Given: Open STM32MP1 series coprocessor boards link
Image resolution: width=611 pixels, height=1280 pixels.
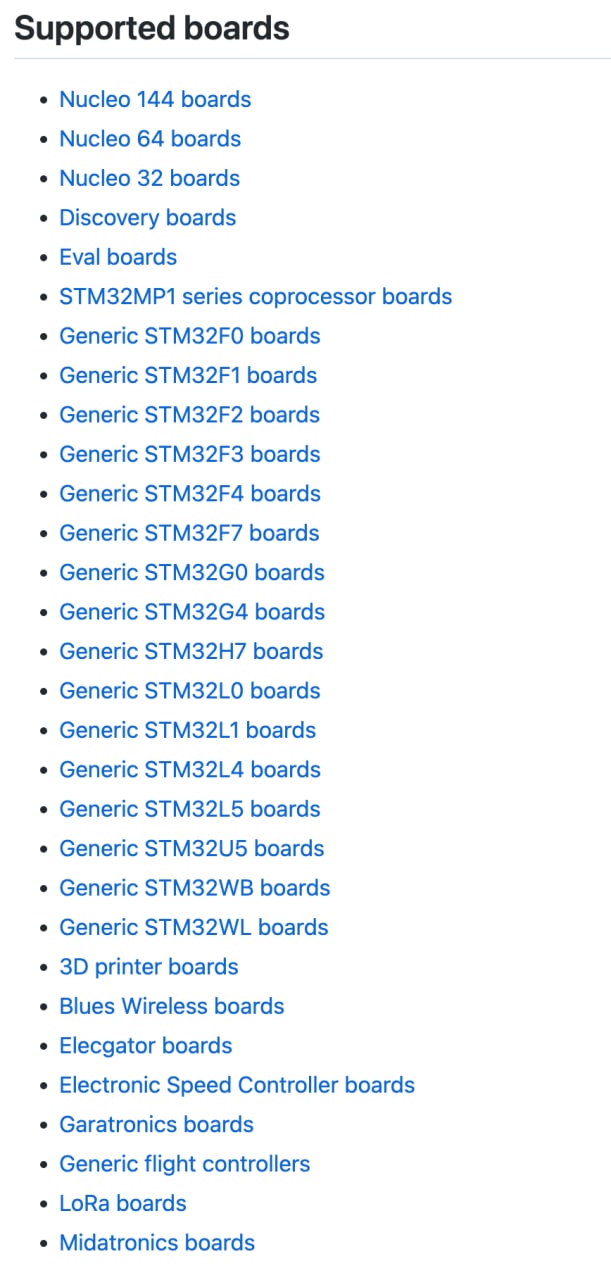Looking at the screenshot, I should coord(255,297).
